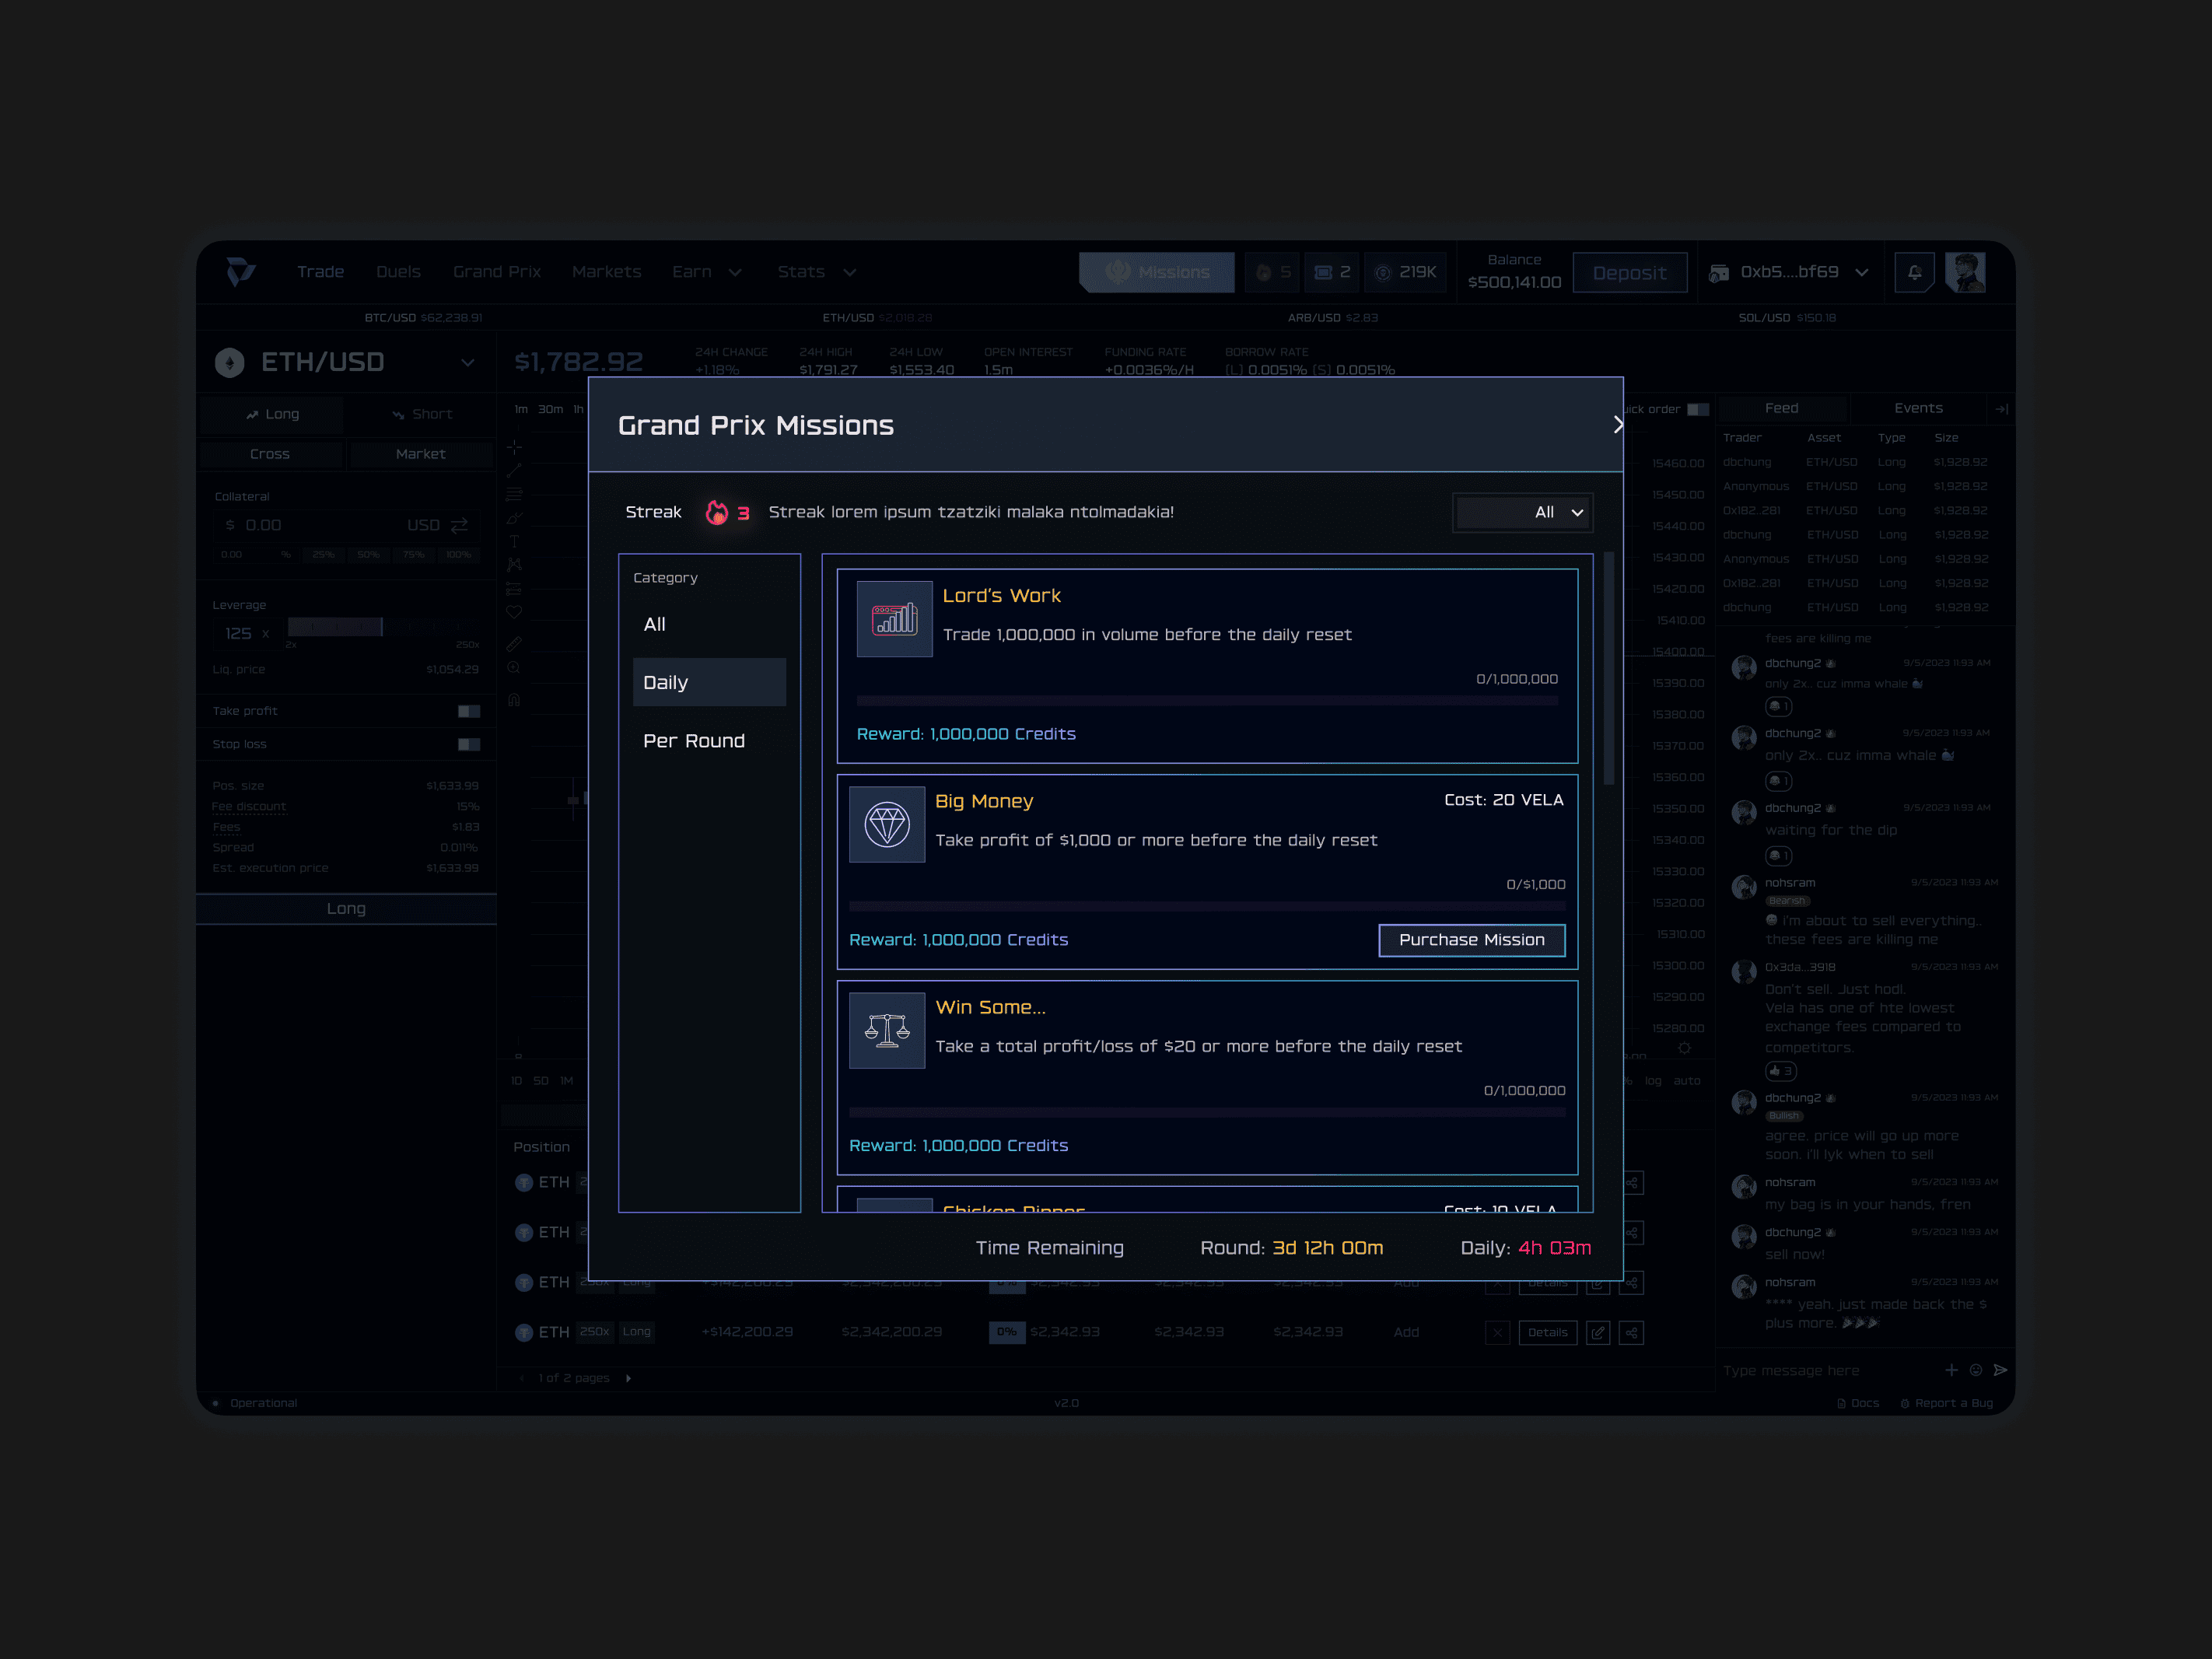Click the heart favorites chart icon
Screen dimensions: 2212x1659
514,612
